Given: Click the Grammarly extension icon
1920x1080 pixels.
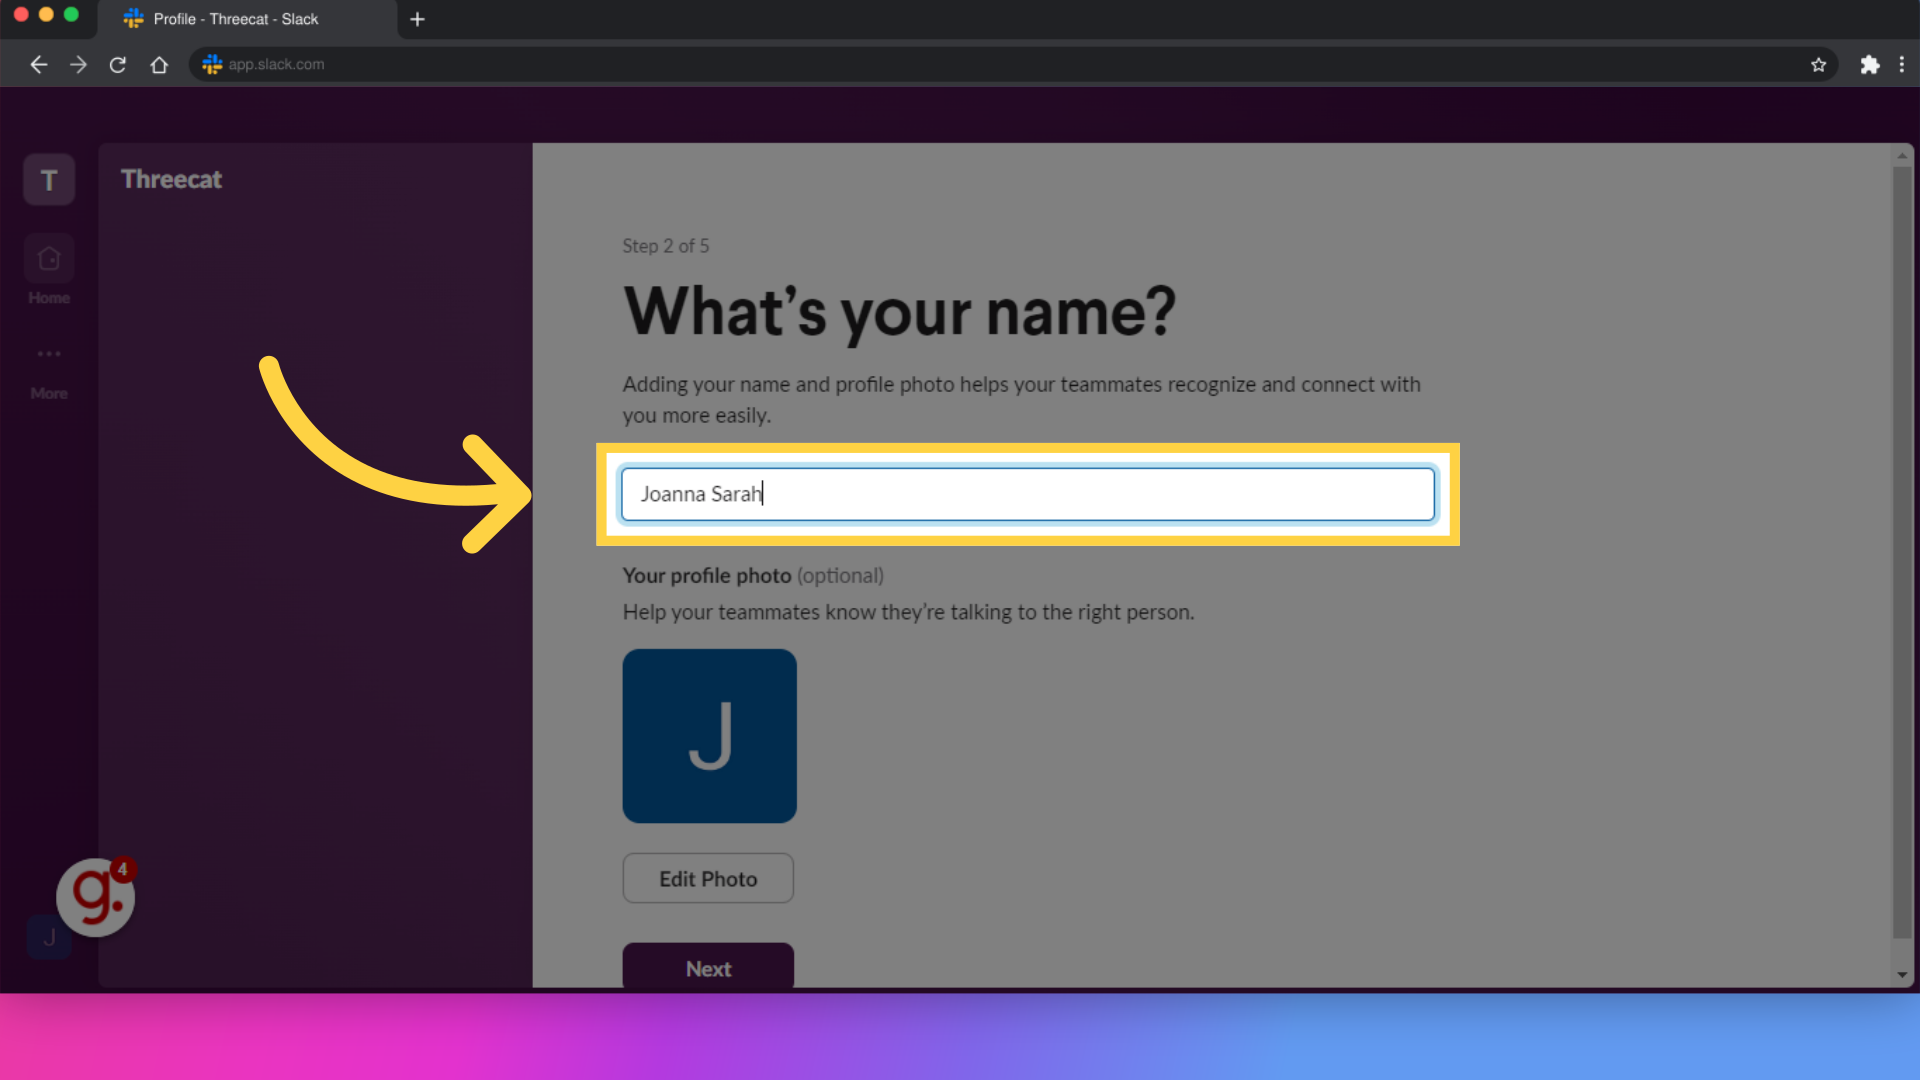Looking at the screenshot, I should tap(98, 897).
